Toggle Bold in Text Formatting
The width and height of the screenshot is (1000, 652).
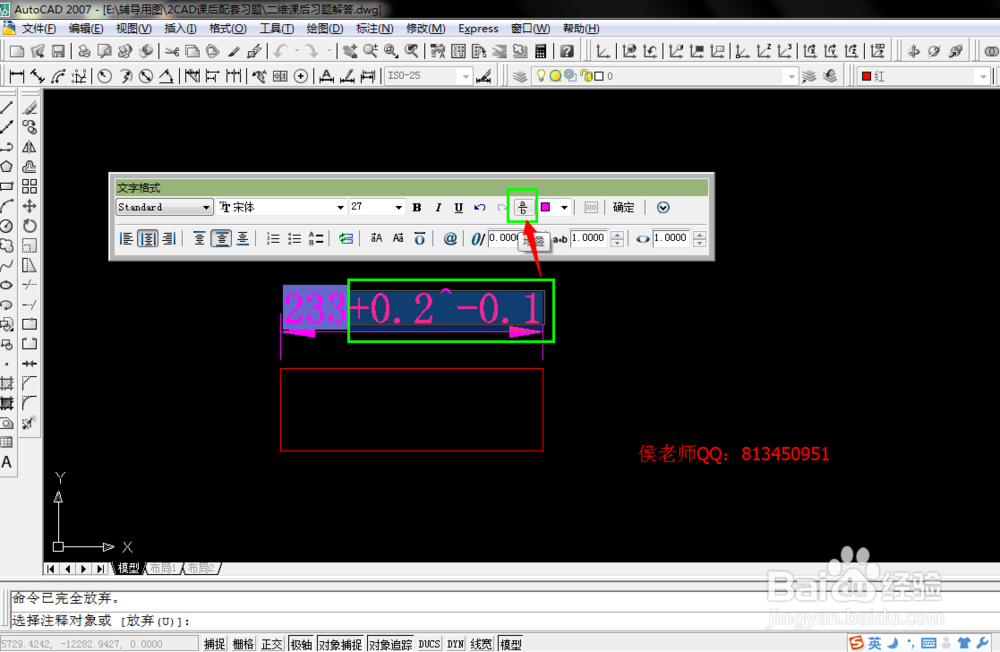(417, 207)
